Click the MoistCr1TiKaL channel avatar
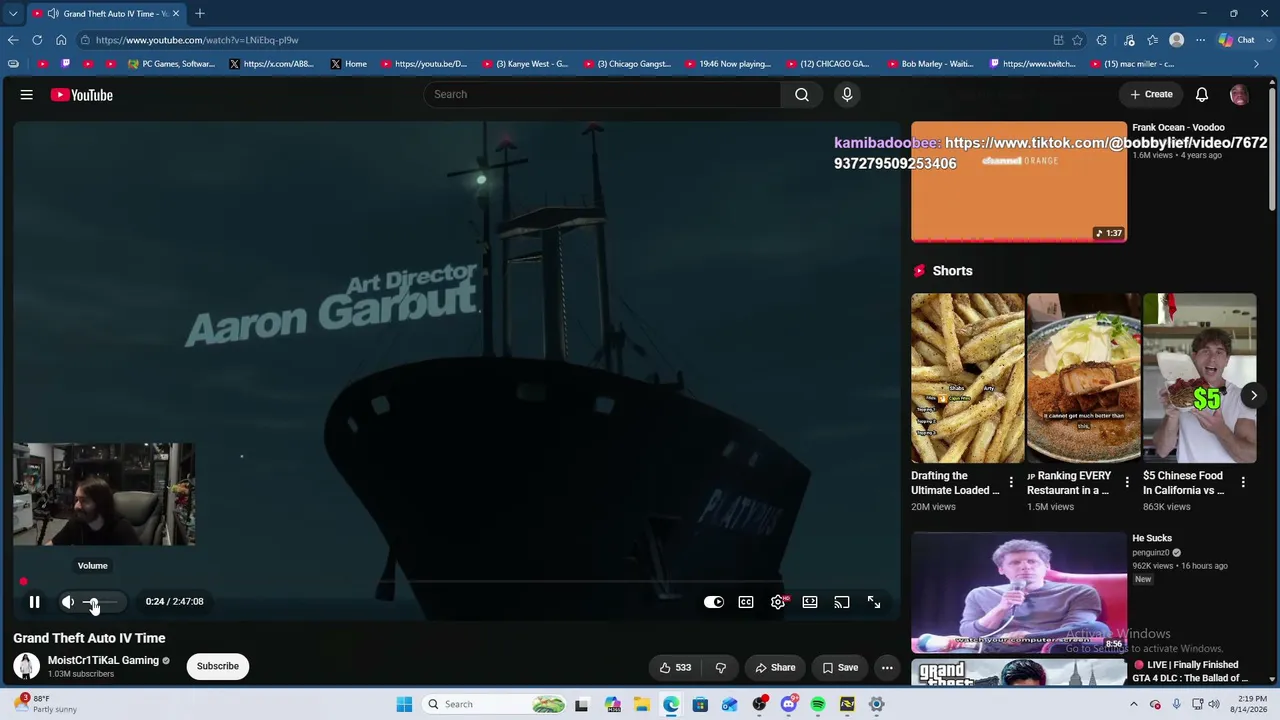The width and height of the screenshot is (1280, 720). point(27,666)
